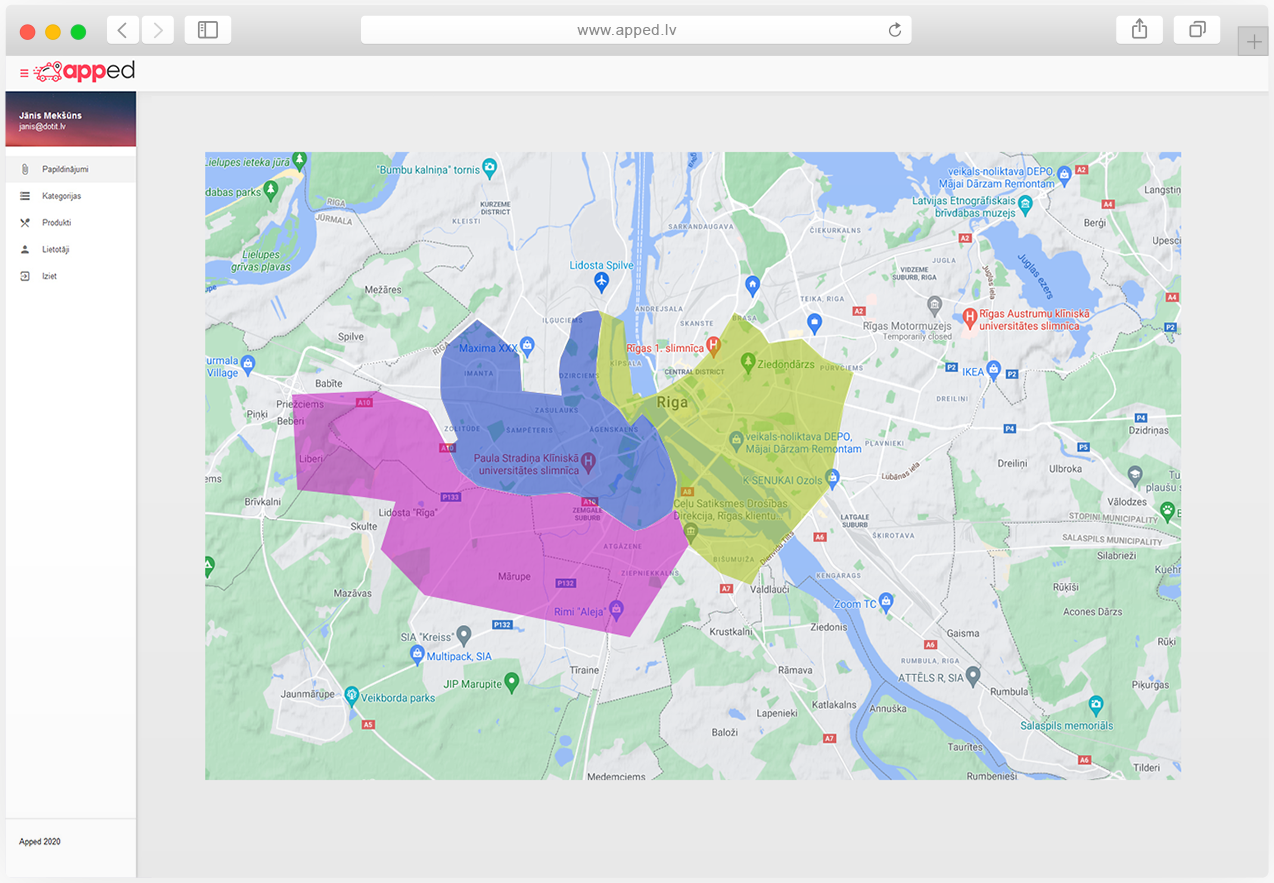1274x883 pixels.
Task: Click the Lidosta Spilve airplane marker
Action: click(601, 282)
